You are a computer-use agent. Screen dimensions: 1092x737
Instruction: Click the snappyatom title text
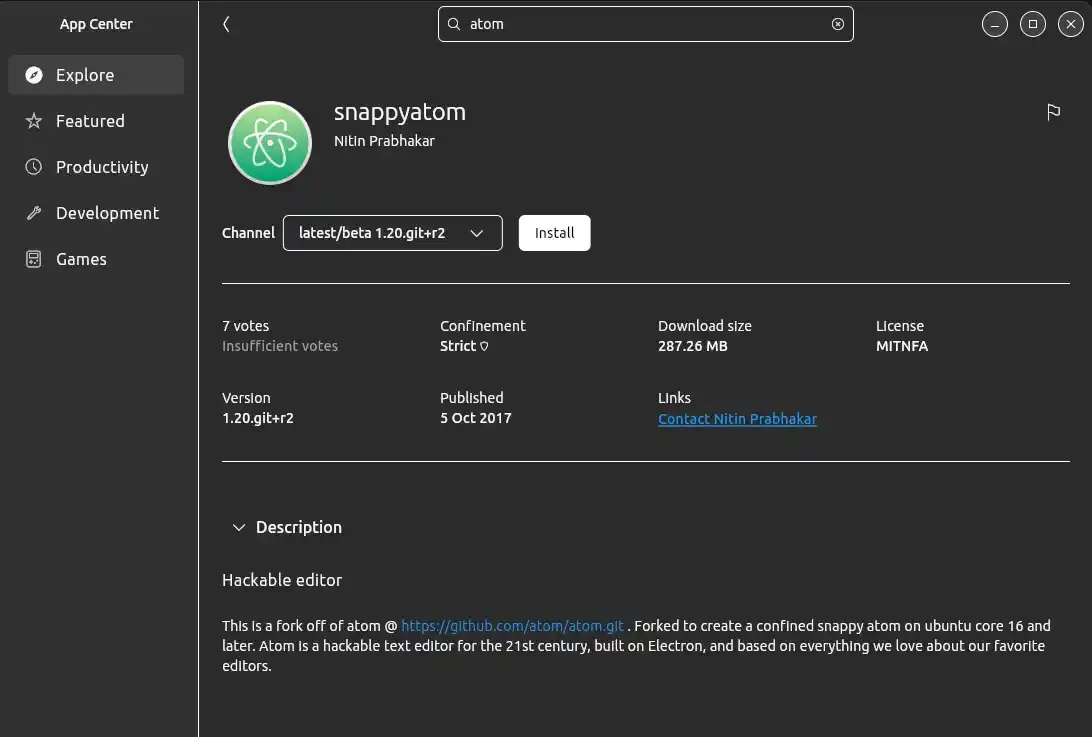(x=400, y=112)
